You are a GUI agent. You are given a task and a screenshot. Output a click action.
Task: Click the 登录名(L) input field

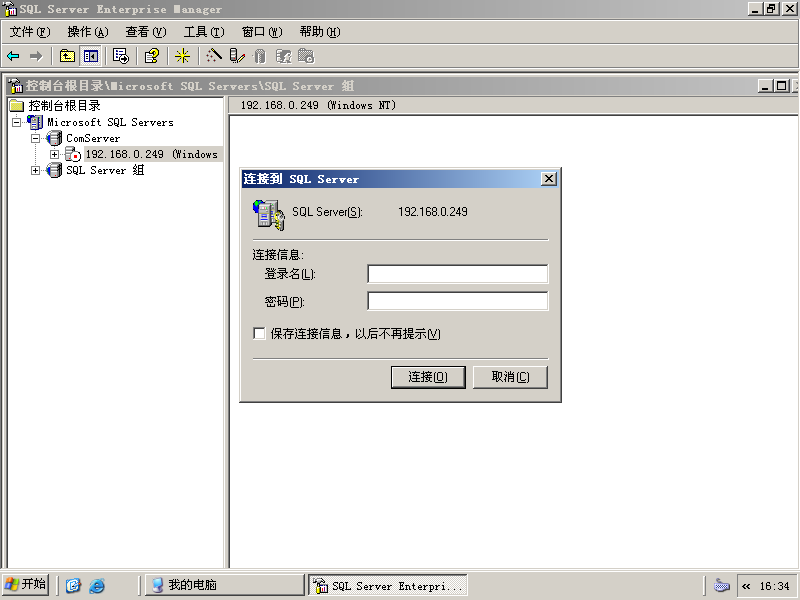pos(458,274)
